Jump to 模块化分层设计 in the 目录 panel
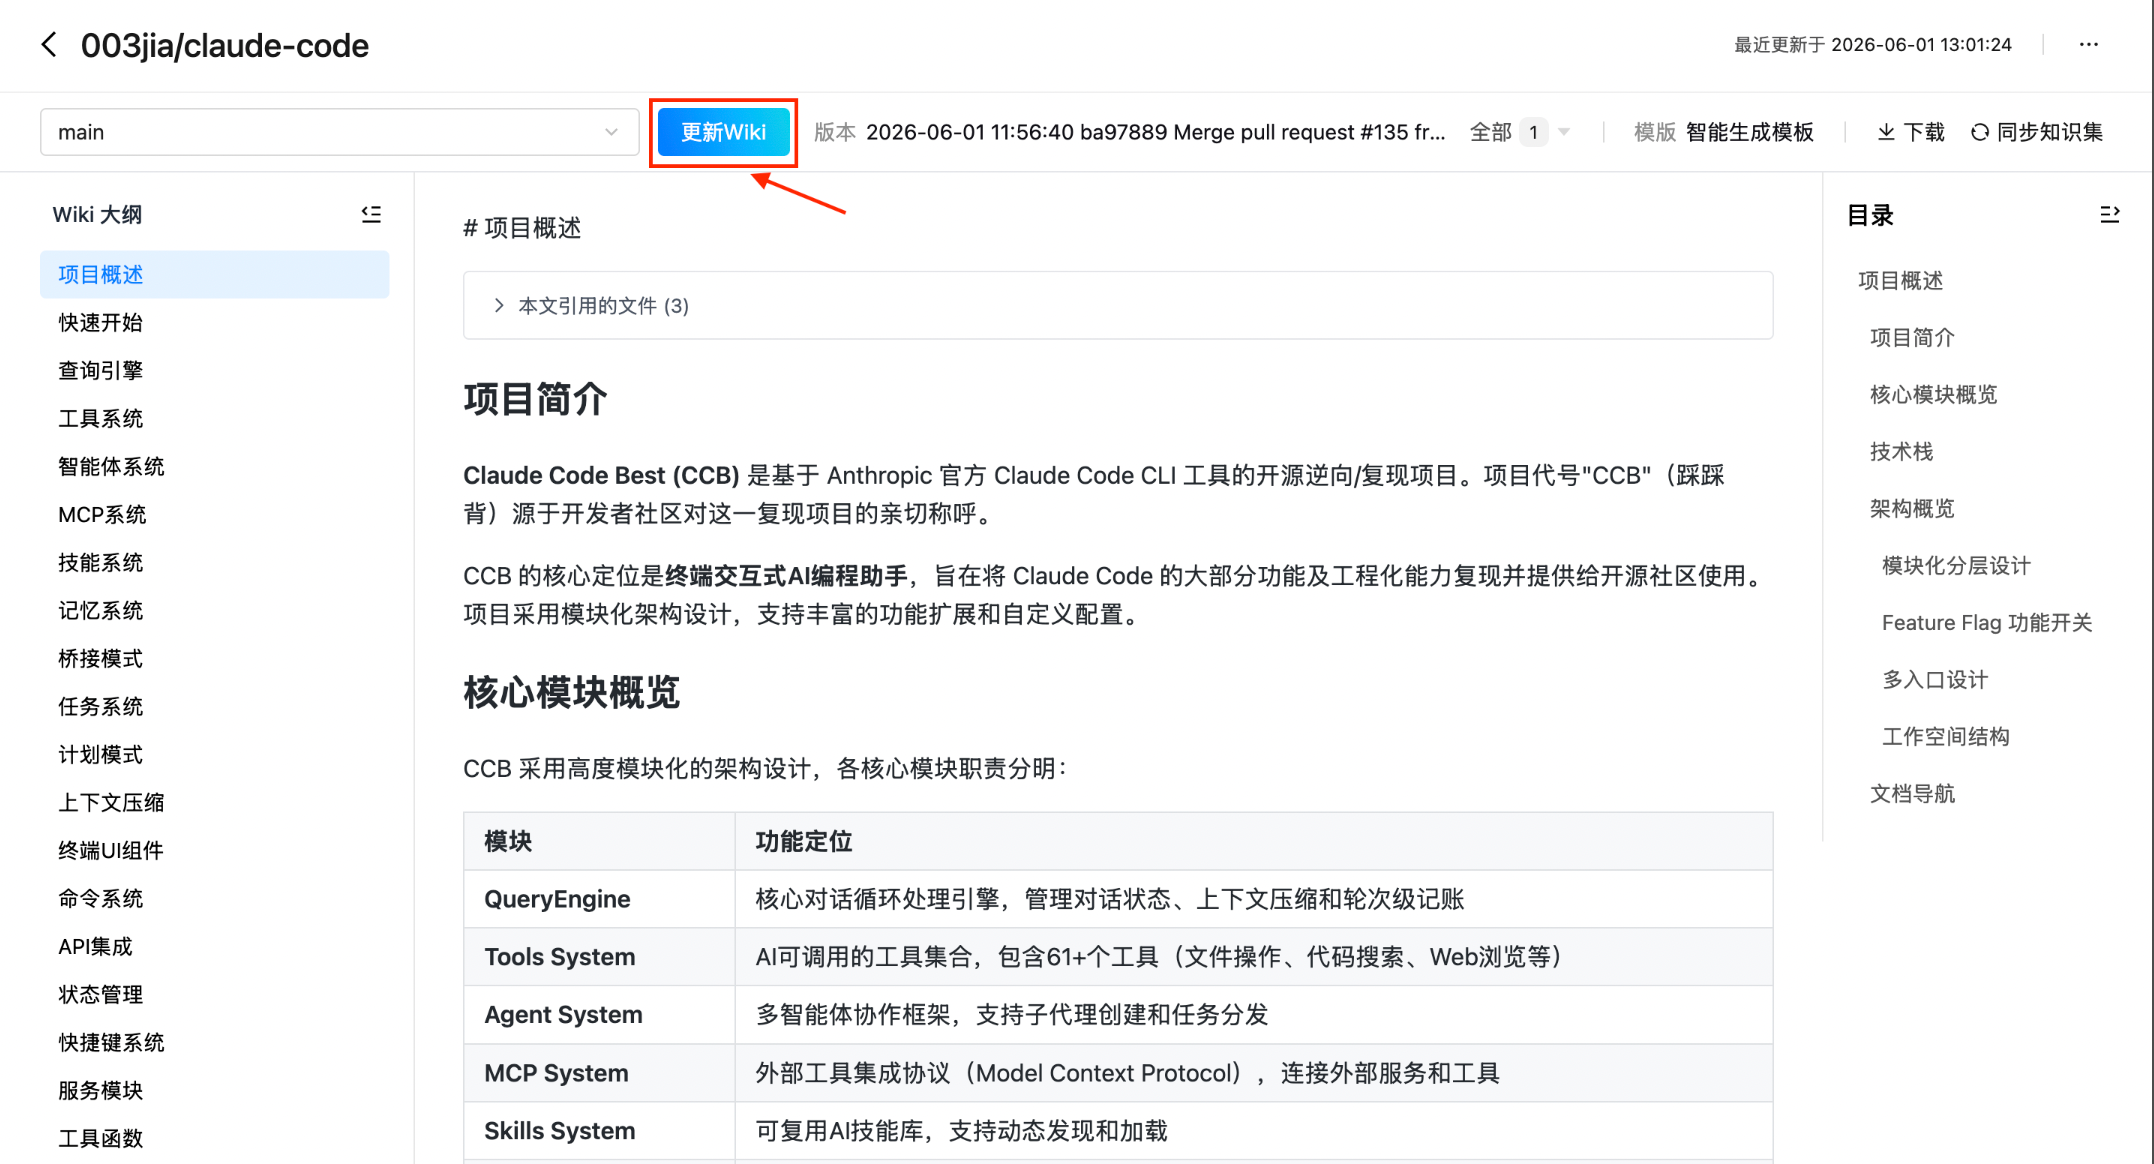Image resolution: width=2154 pixels, height=1164 pixels. [x=1956, y=565]
